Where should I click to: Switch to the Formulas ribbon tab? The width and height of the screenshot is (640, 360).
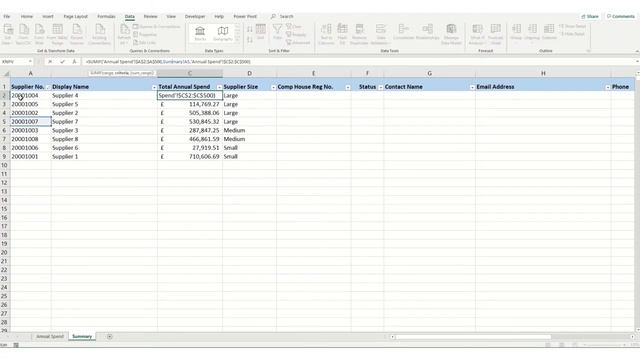pyautogui.click(x=106, y=16)
